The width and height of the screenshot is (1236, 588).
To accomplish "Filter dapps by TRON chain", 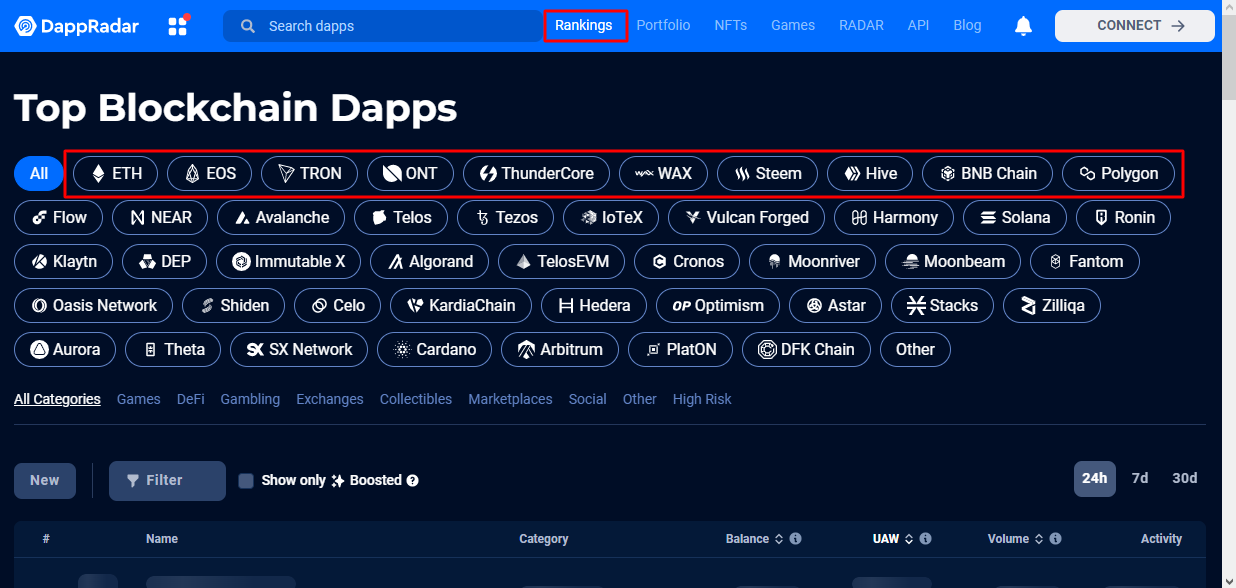I will [309, 174].
